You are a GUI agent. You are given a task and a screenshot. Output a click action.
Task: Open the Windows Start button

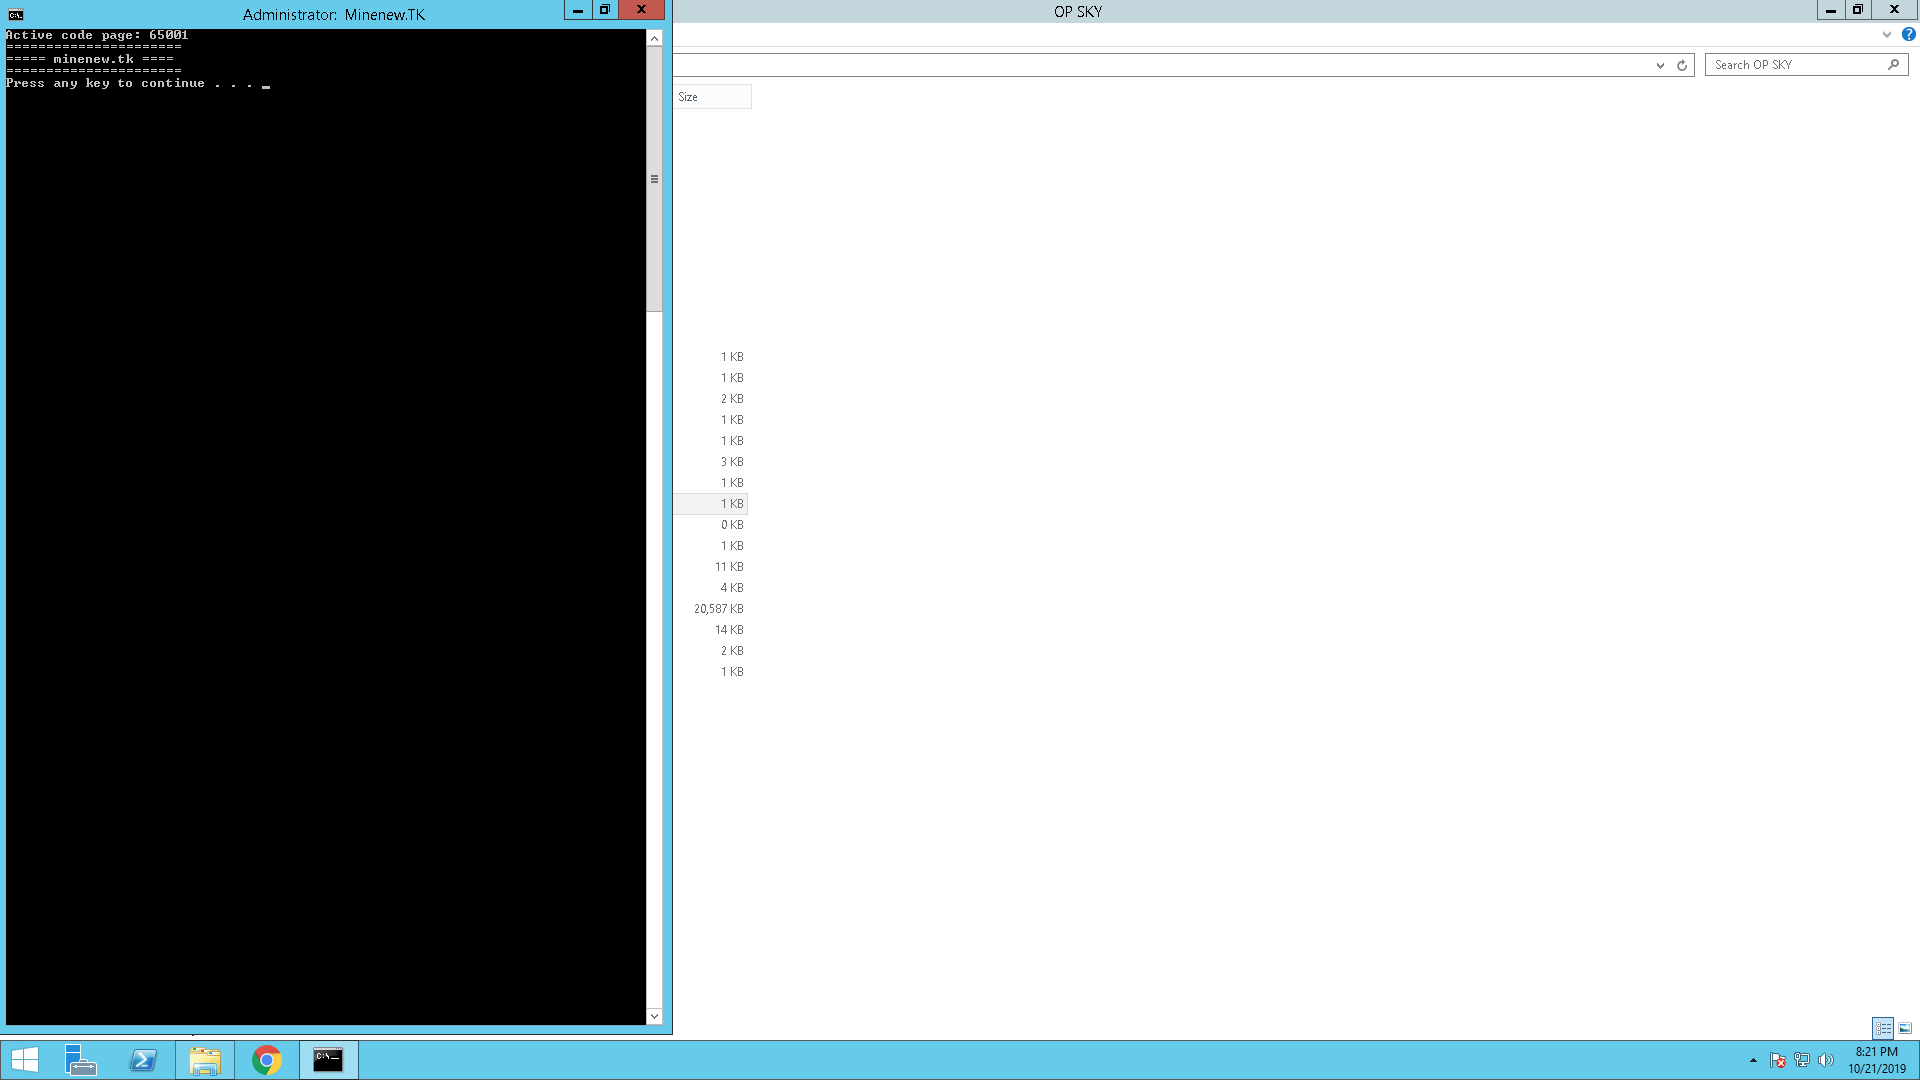point(24,1060)
